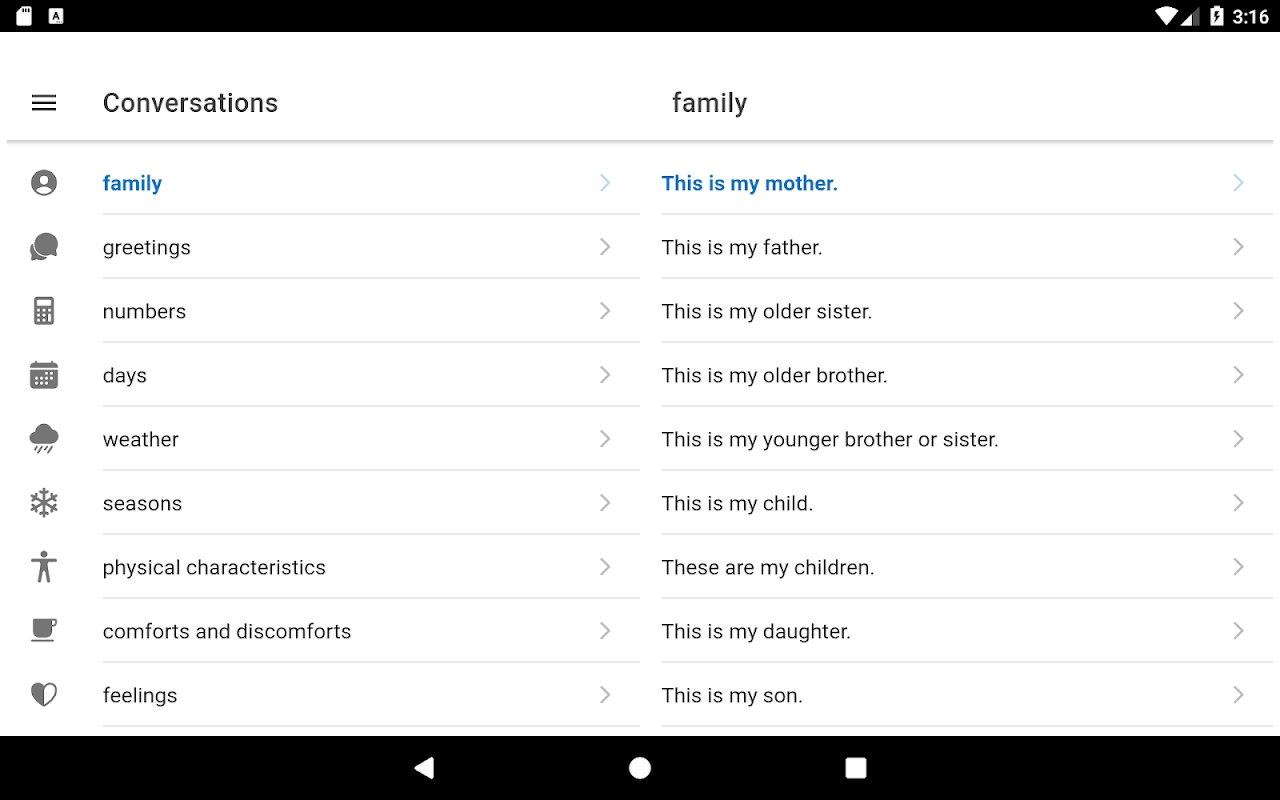This screenshot has height=800, width=1280.
Task: Open phrase "These are my children."
Action: tap(768, 567)
